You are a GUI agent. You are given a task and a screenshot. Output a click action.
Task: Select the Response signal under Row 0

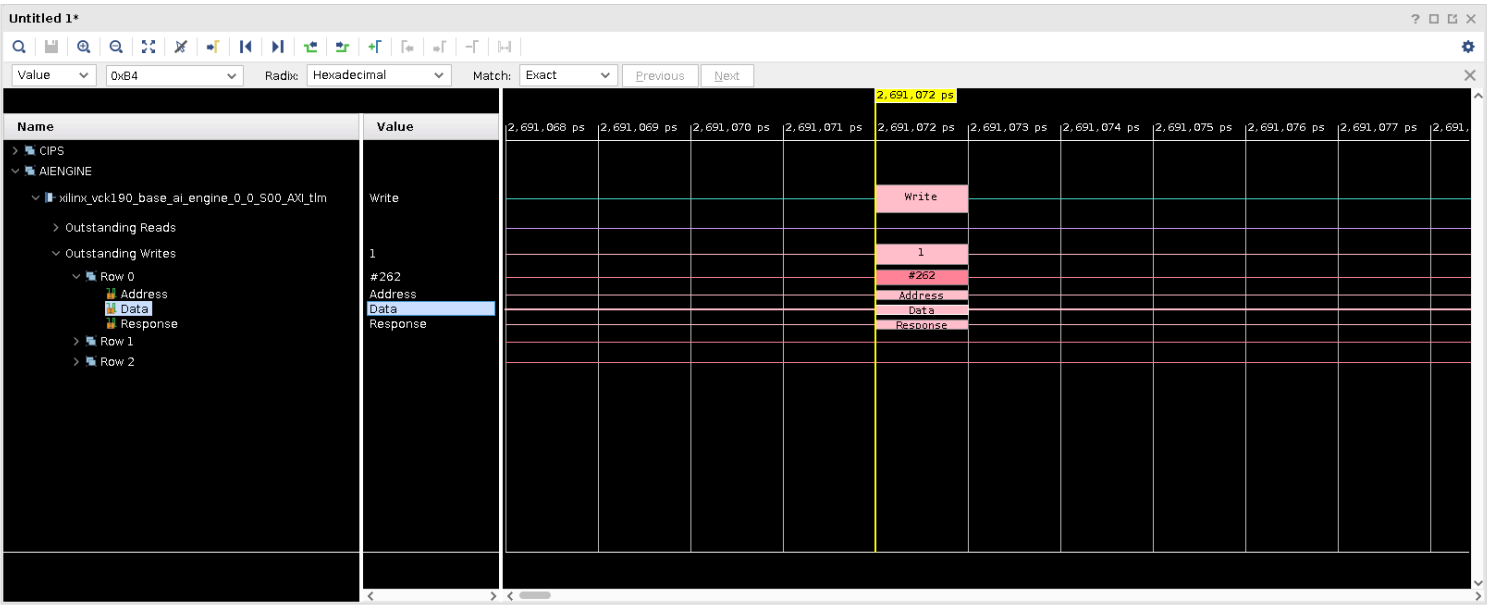point(148,324)
